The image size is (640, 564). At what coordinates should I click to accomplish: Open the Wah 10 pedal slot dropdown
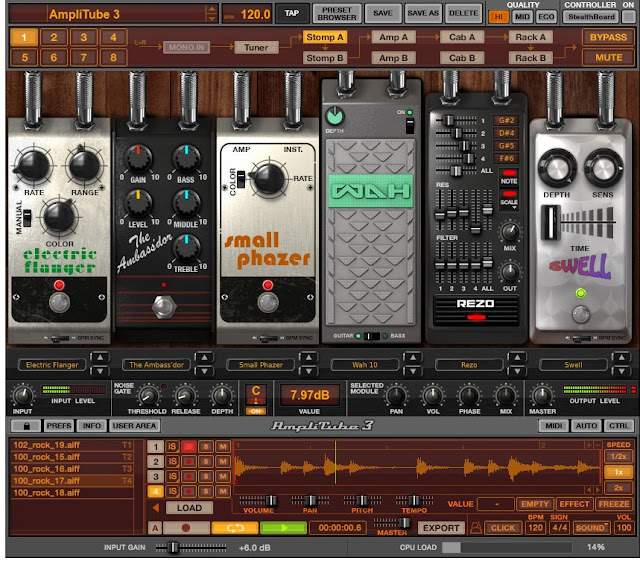[365, 365]
